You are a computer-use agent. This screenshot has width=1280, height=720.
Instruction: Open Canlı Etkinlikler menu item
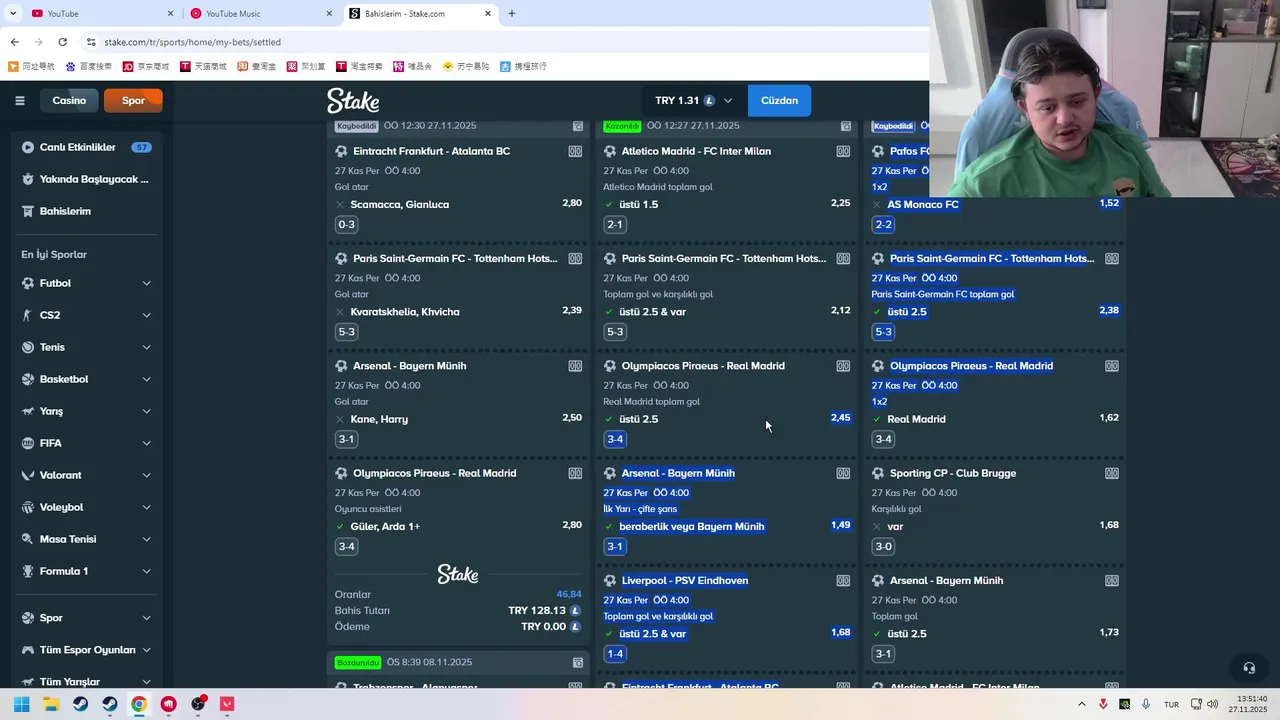(x=86, y=147)
